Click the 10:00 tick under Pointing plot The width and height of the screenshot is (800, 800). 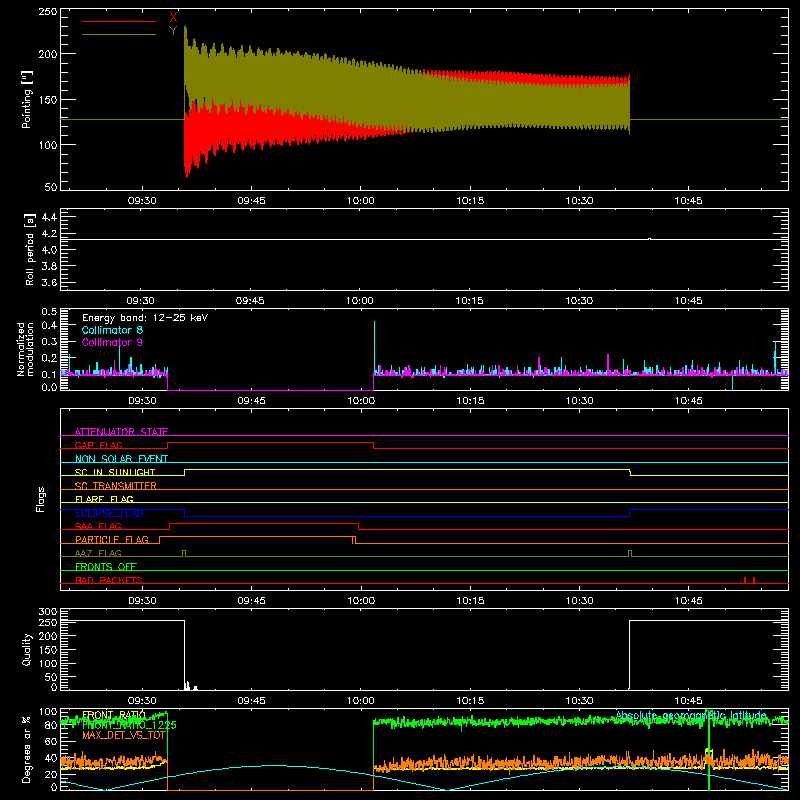pos(361,201)
